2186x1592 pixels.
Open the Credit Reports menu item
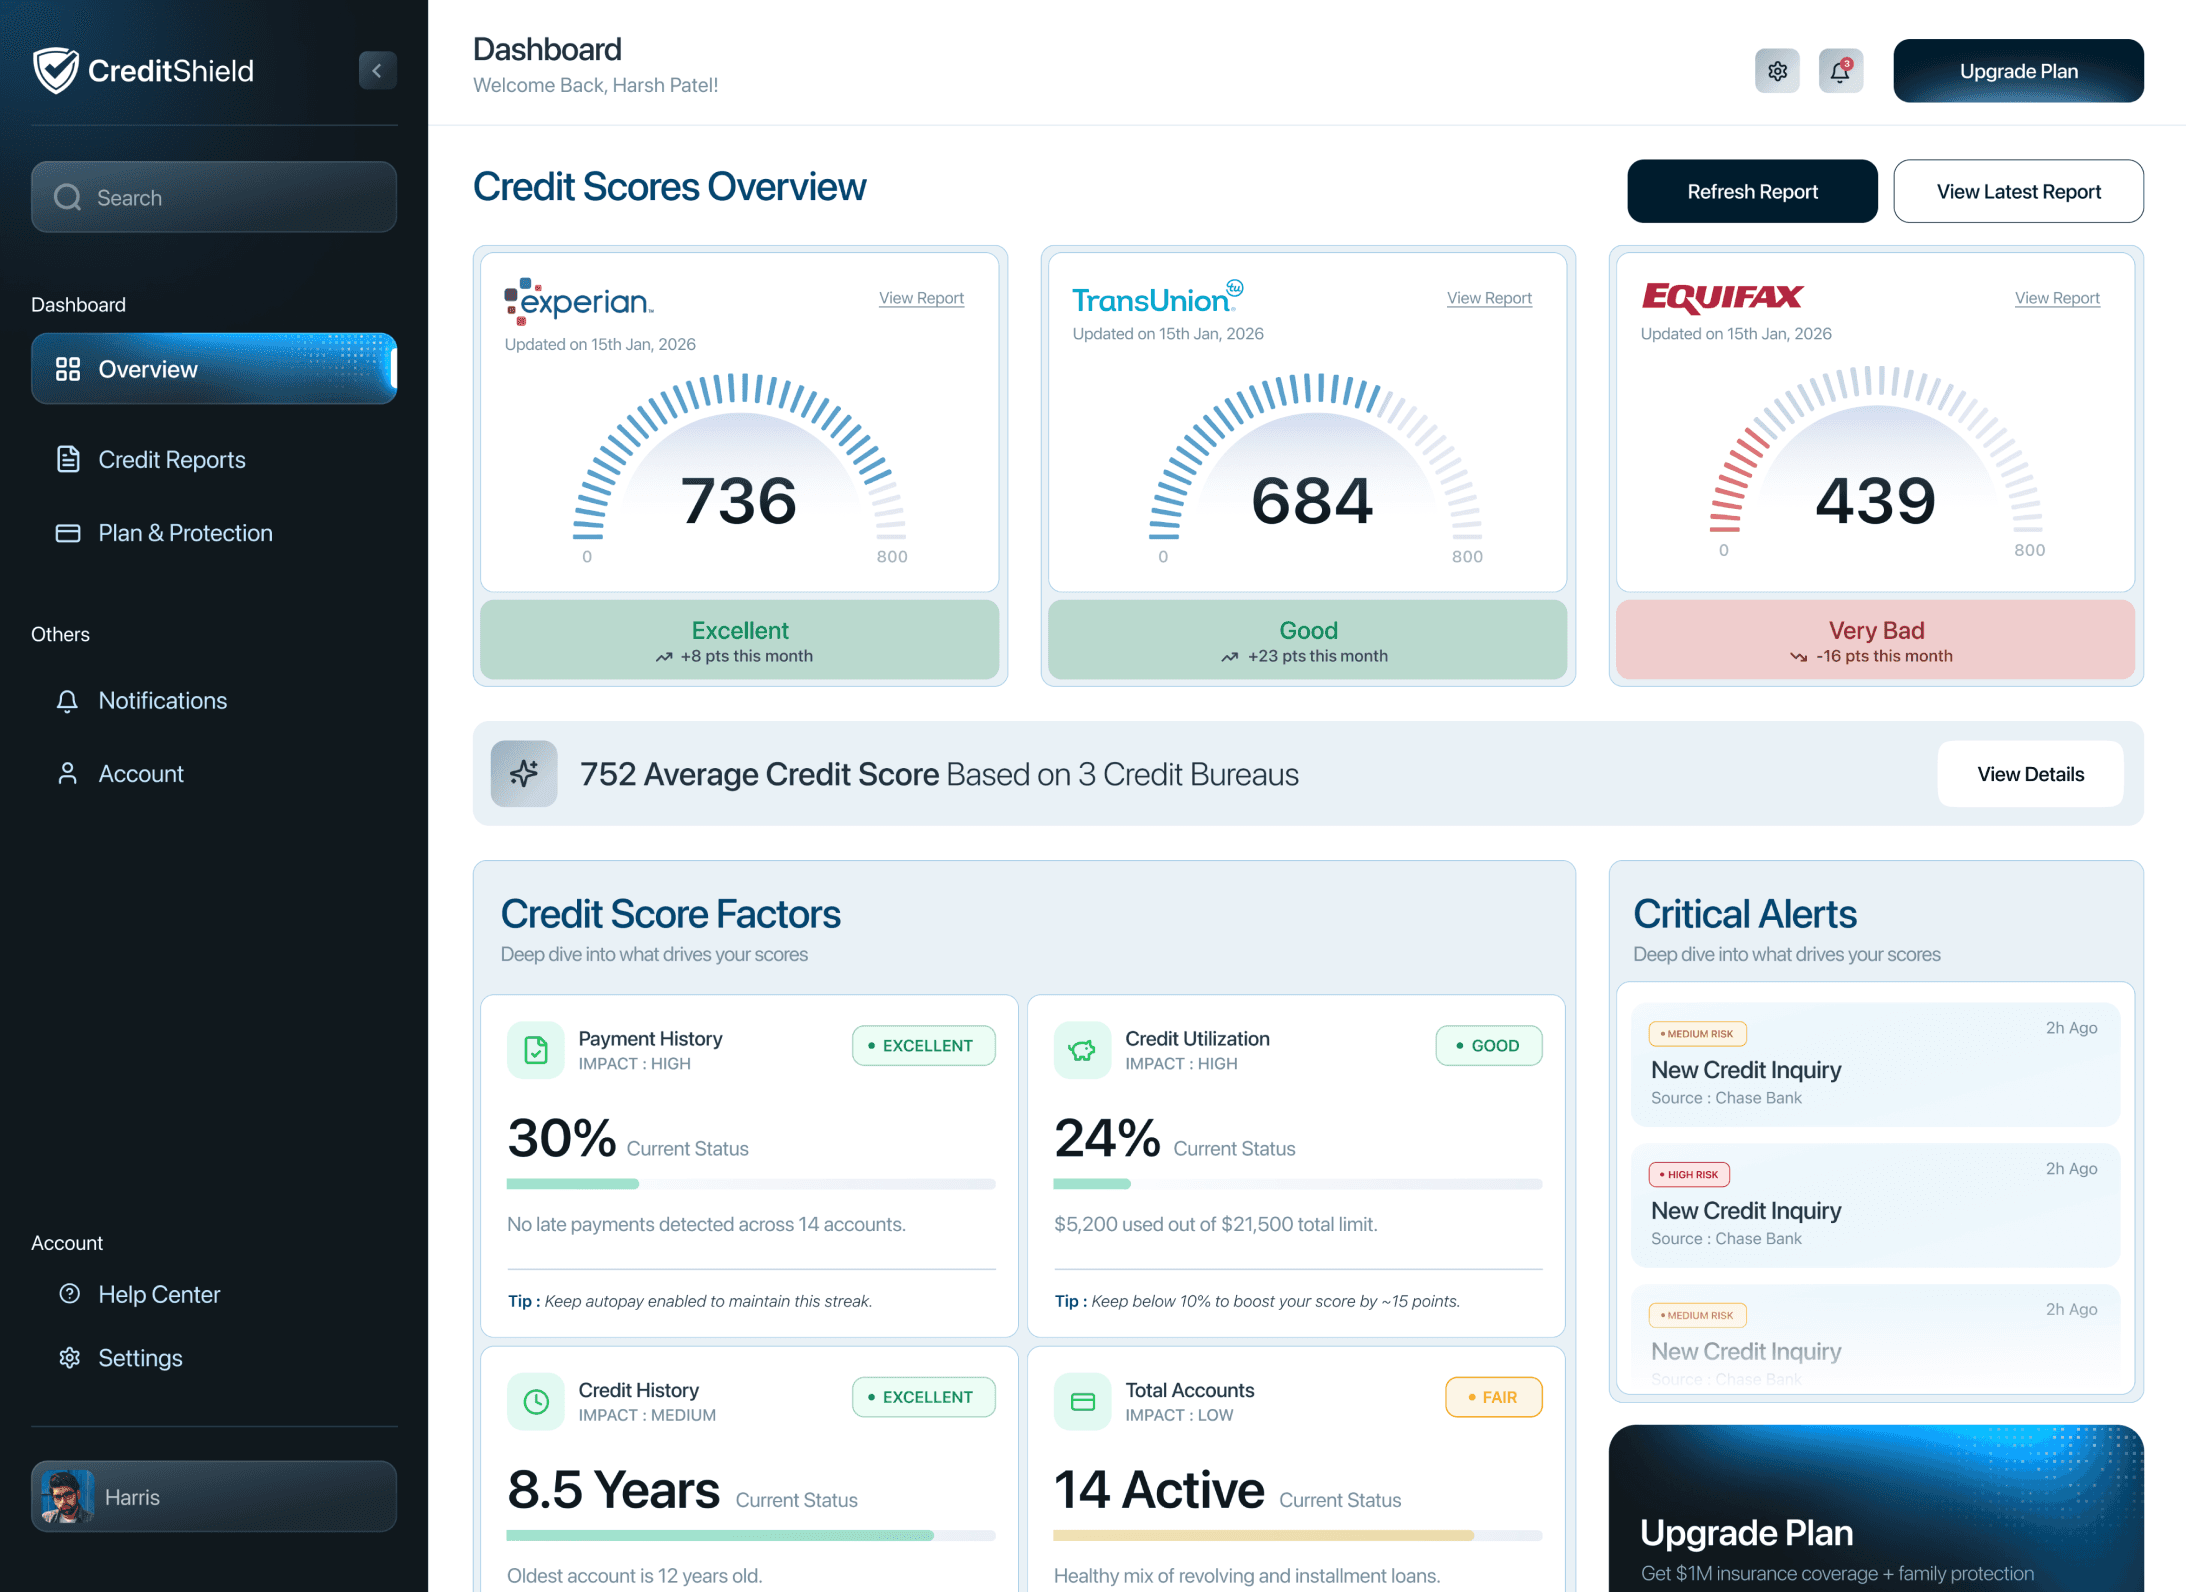pos(171,459)
